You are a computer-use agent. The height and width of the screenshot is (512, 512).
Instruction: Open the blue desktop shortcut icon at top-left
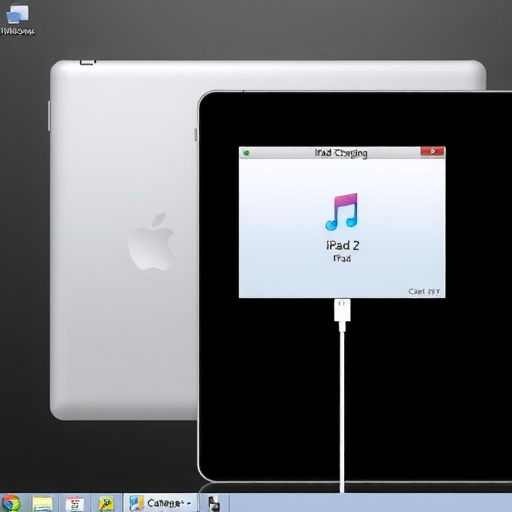pyautogui.click(x=17, y=14)
